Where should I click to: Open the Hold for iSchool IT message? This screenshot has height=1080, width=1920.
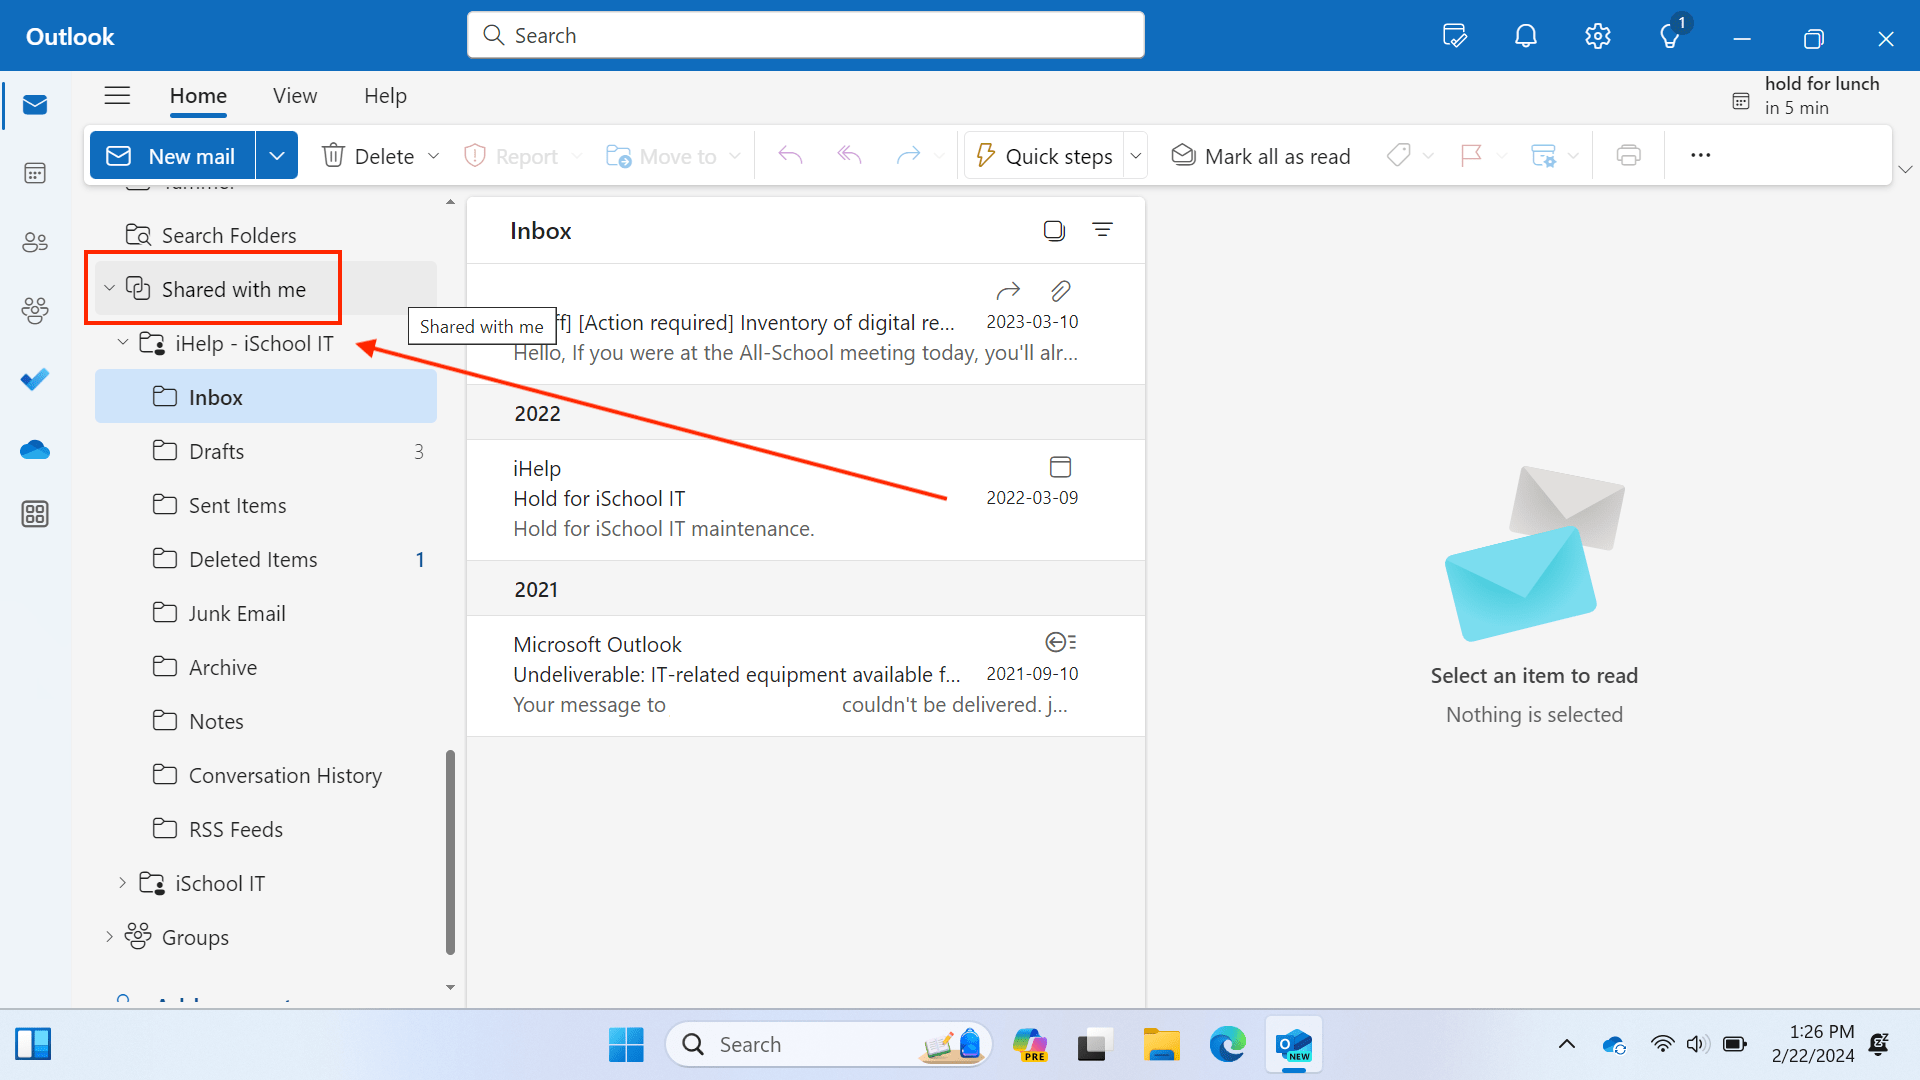point(806,500)
